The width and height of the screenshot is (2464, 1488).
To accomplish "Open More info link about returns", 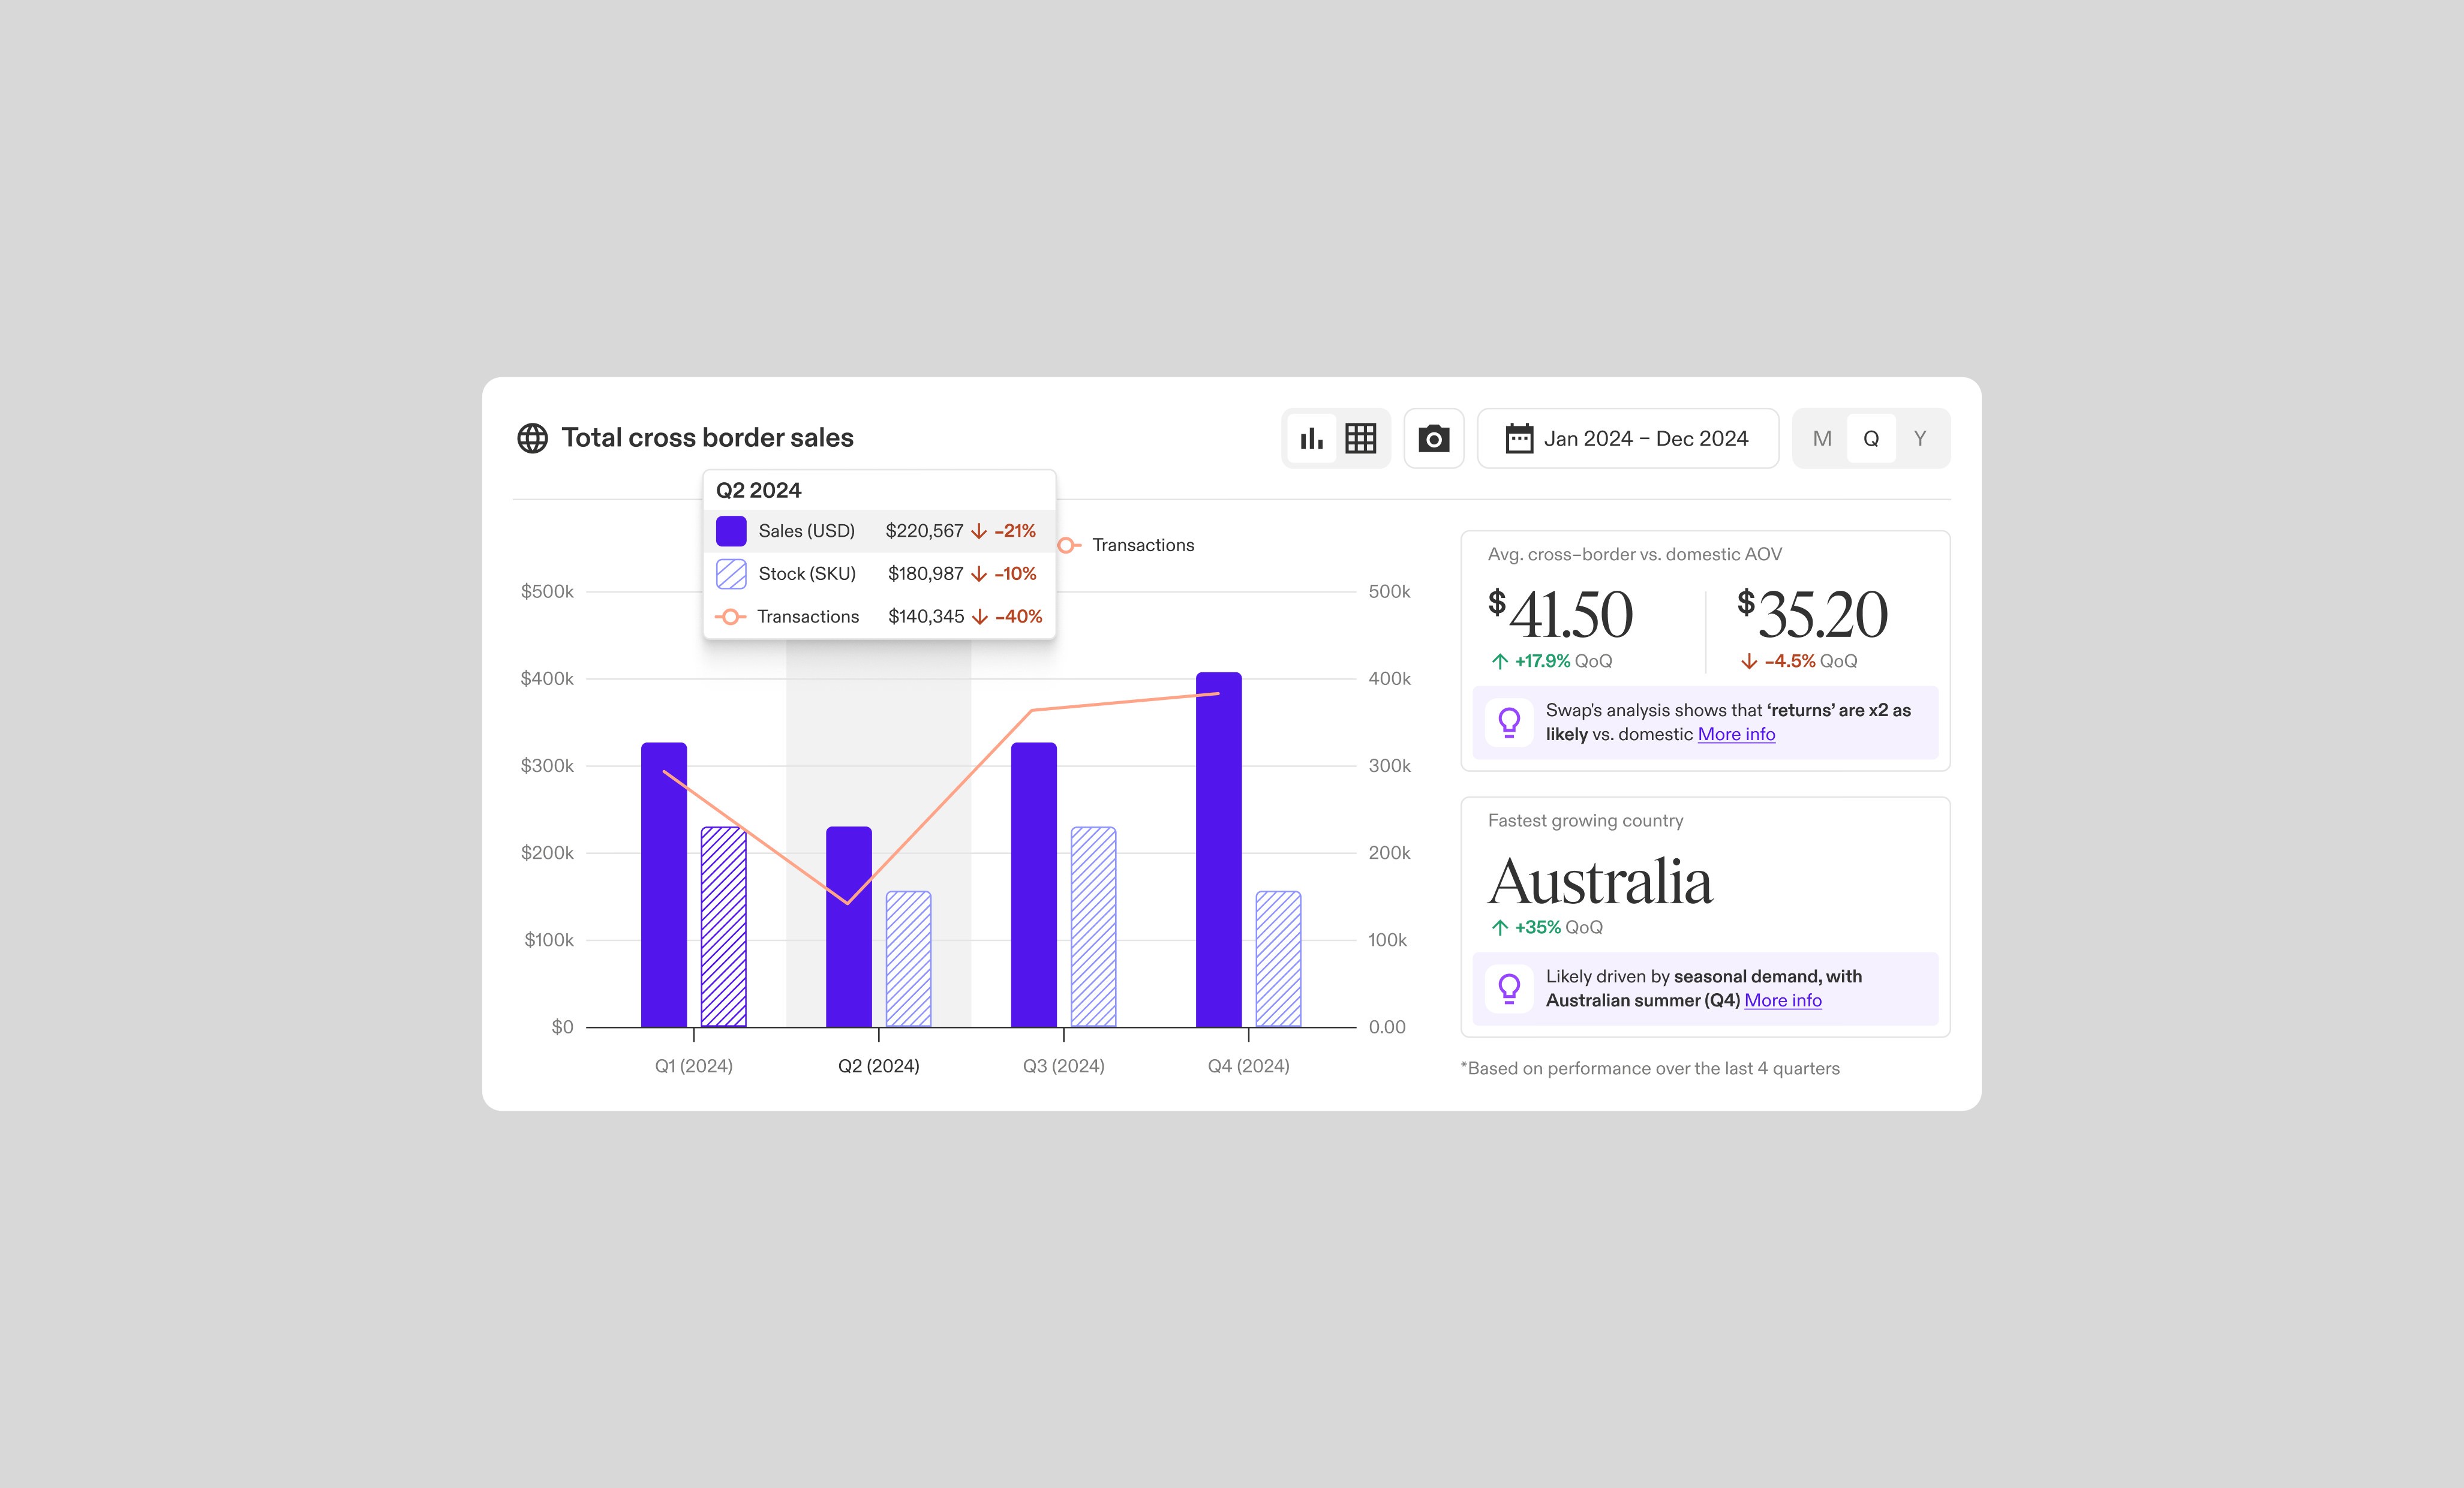I will (x=1736, y=734).
